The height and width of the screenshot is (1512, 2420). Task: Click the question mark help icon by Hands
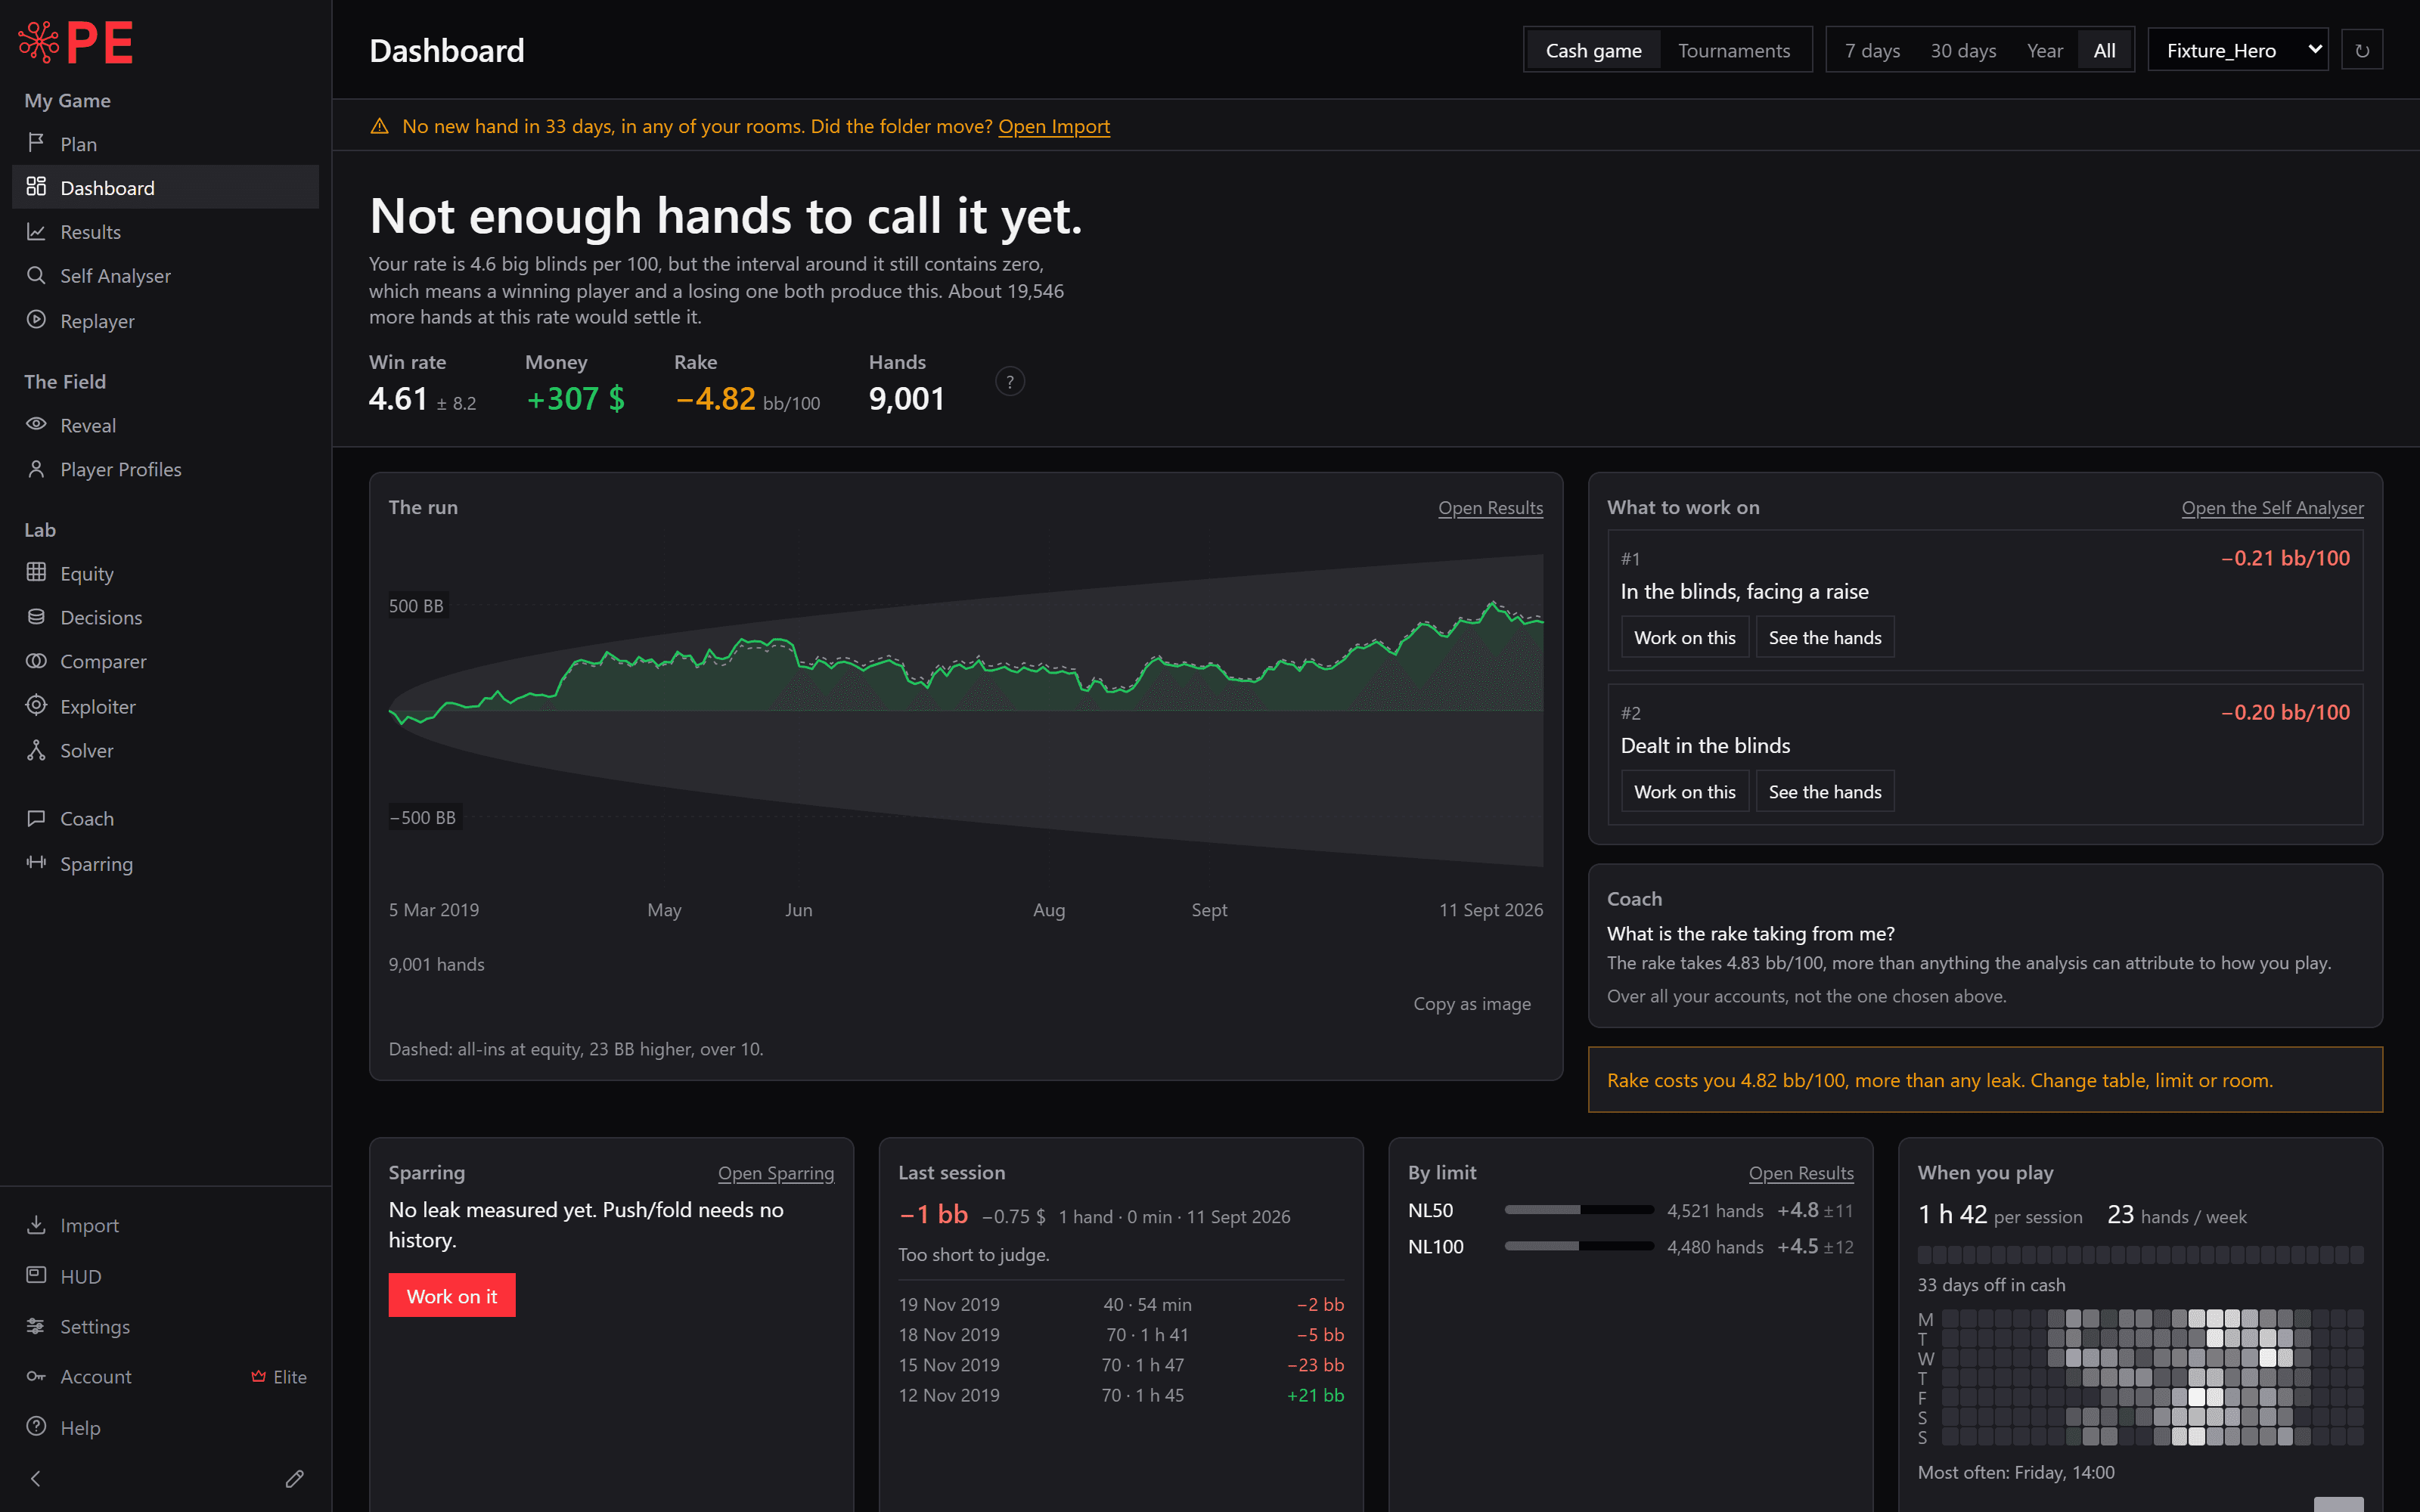(1010, 382)
